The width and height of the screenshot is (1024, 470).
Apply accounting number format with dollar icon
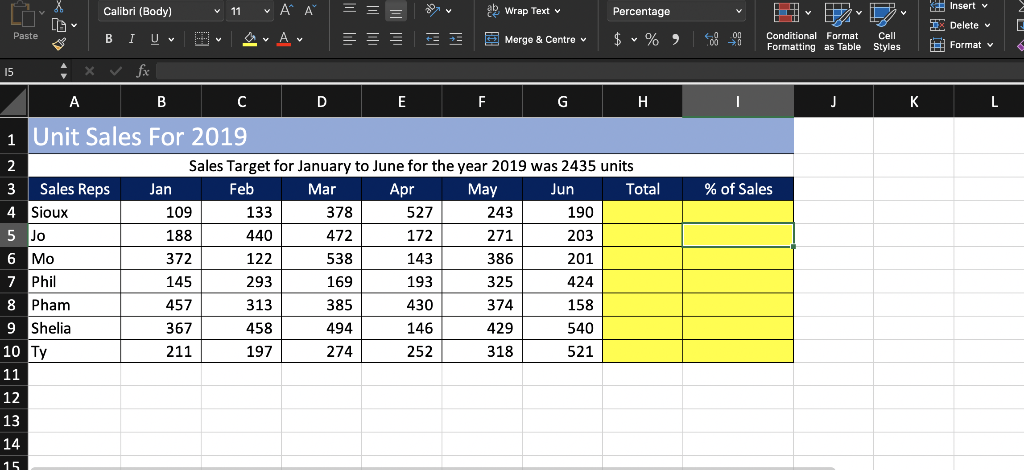tap(618, 39)
